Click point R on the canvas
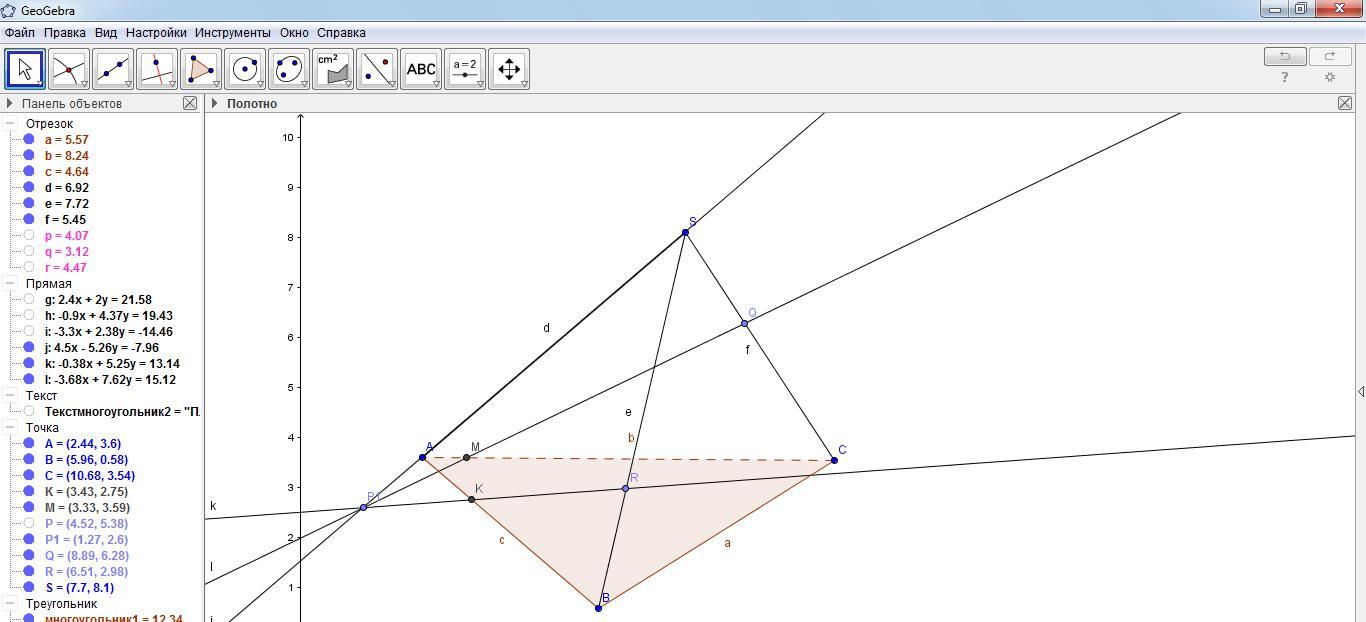This screenshot has width=1366, height=622. pyautogui.click(x=626, y=489)
